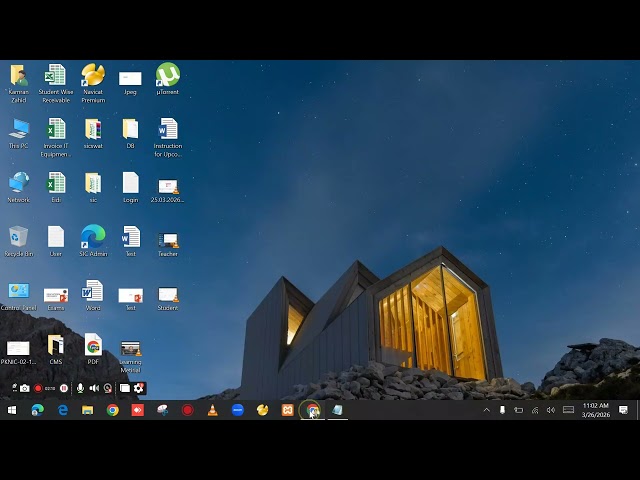Show hidden system tray icons
The image size is (640, 480).
point(487,410)
